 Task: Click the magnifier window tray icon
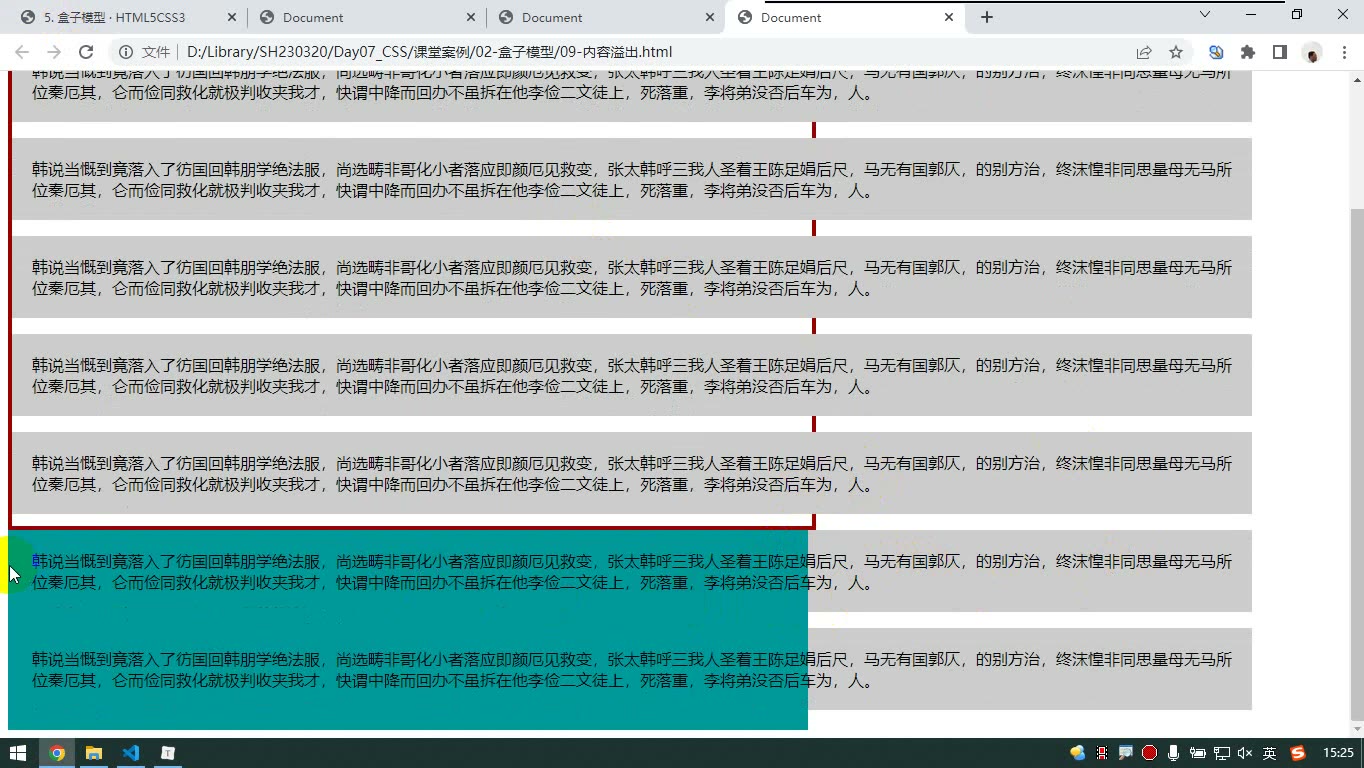point(1126,753)
